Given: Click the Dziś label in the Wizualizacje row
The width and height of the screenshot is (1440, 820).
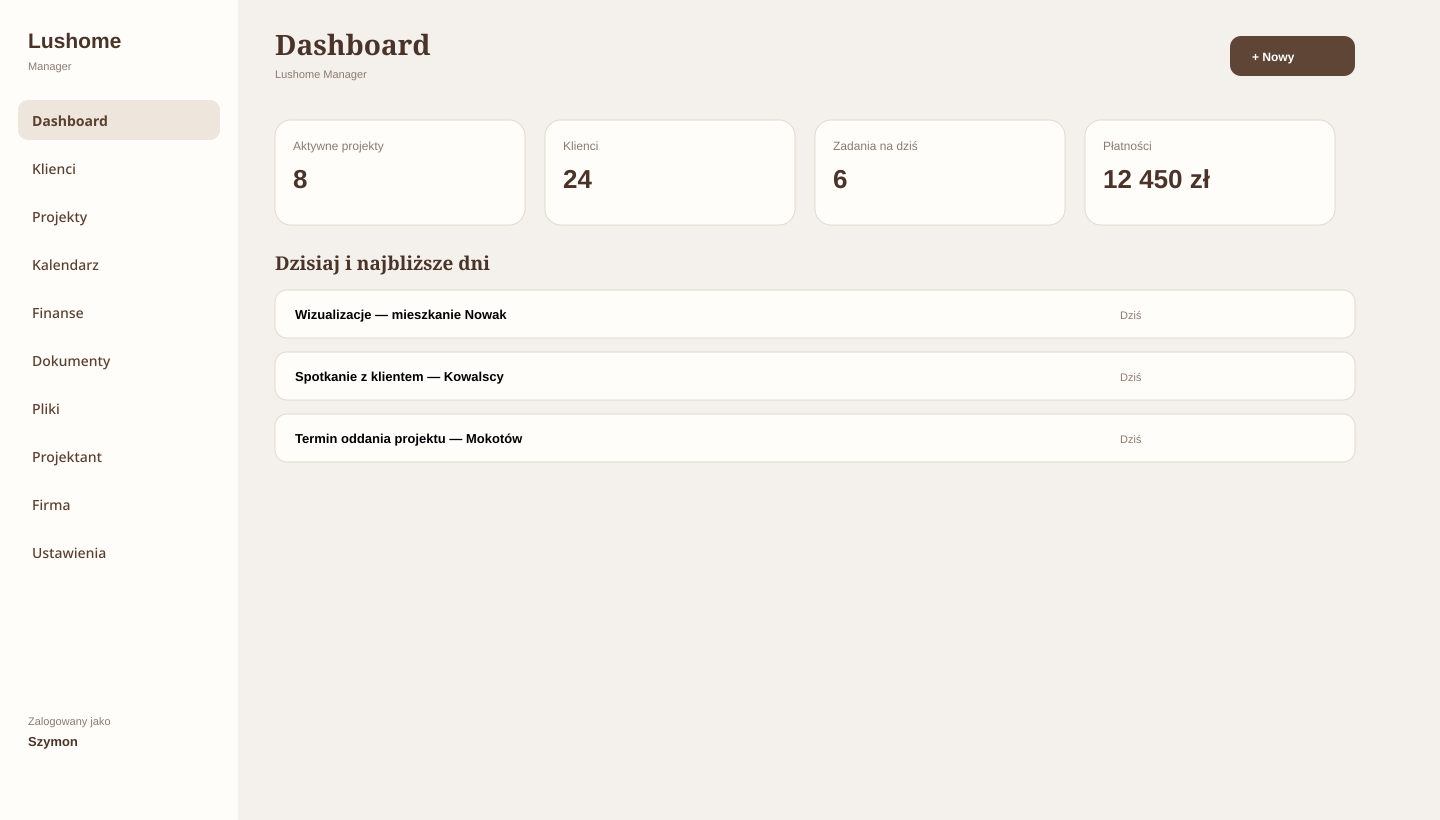Looking at the screenshot, I should click(x=1130, y=315).
